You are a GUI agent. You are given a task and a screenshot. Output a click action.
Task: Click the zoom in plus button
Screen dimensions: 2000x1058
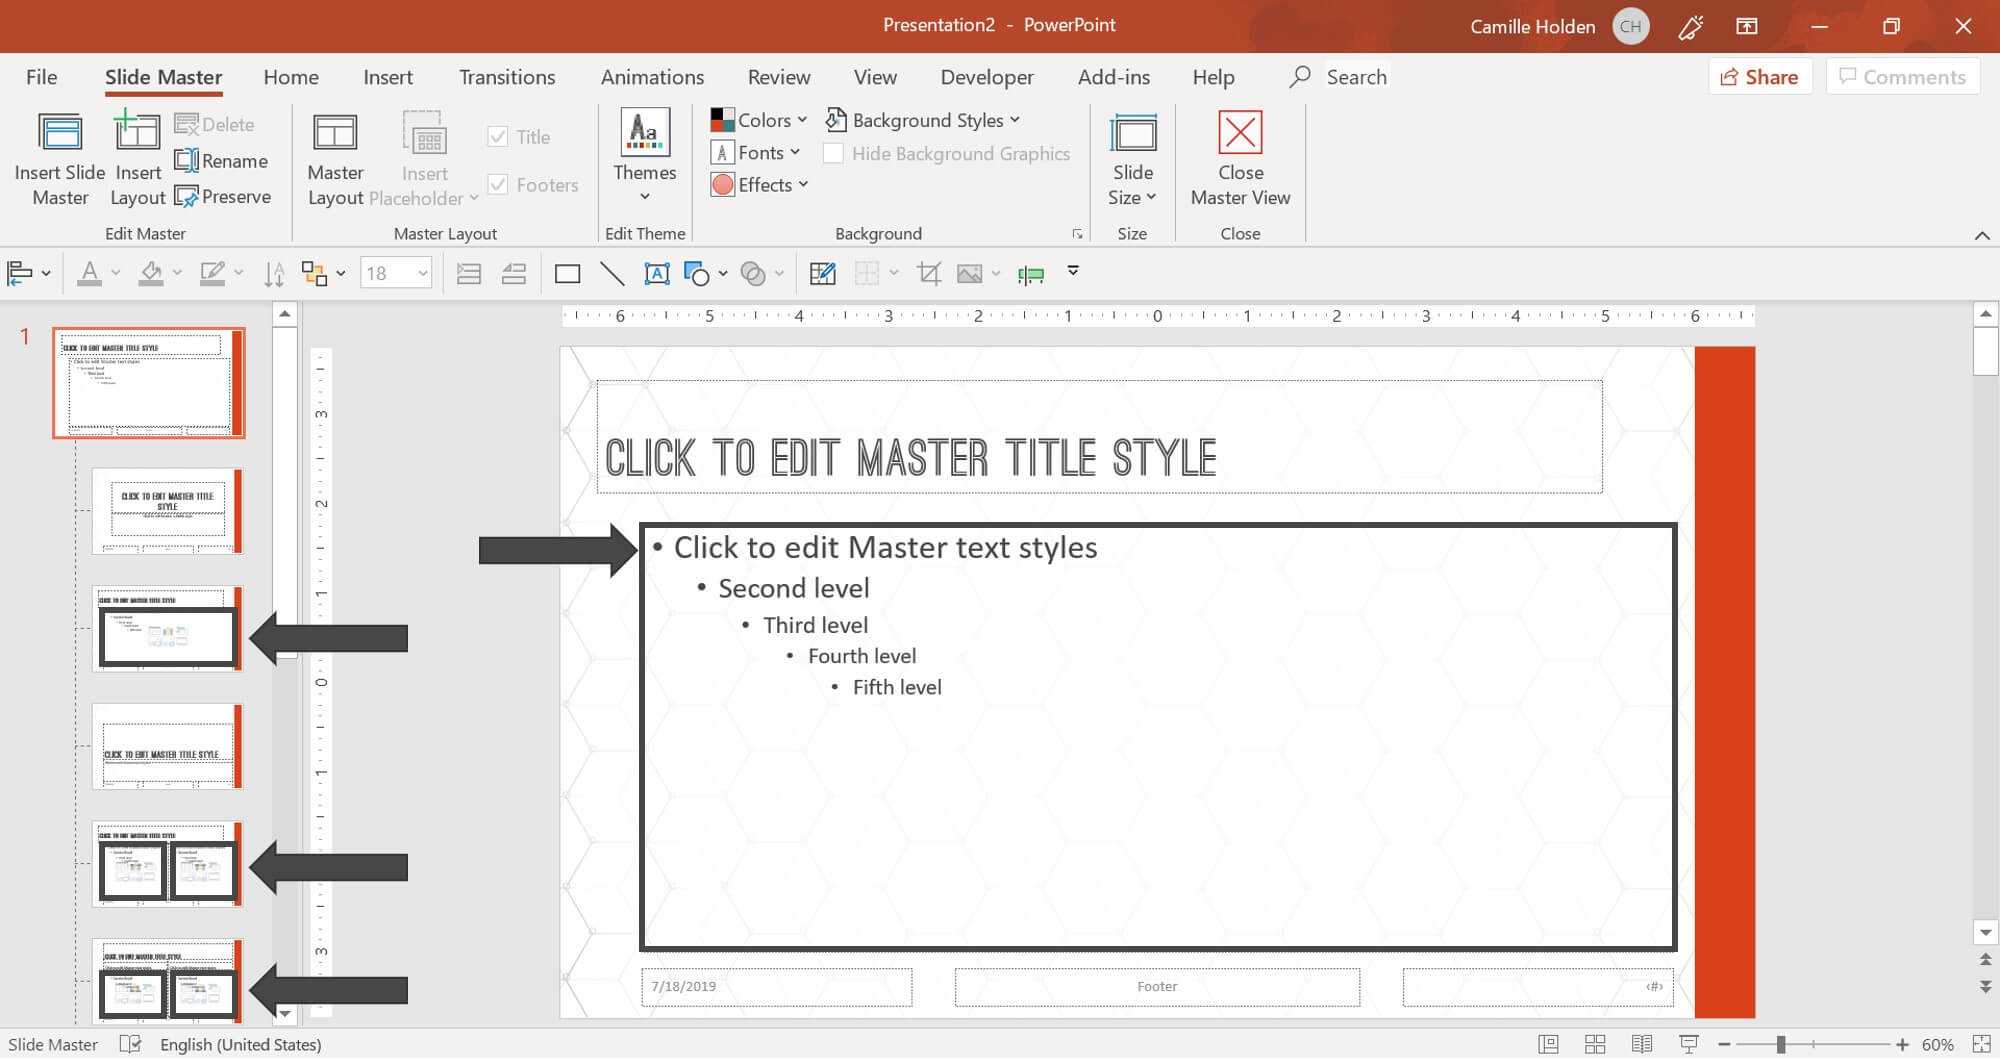coord(1902,1044)
